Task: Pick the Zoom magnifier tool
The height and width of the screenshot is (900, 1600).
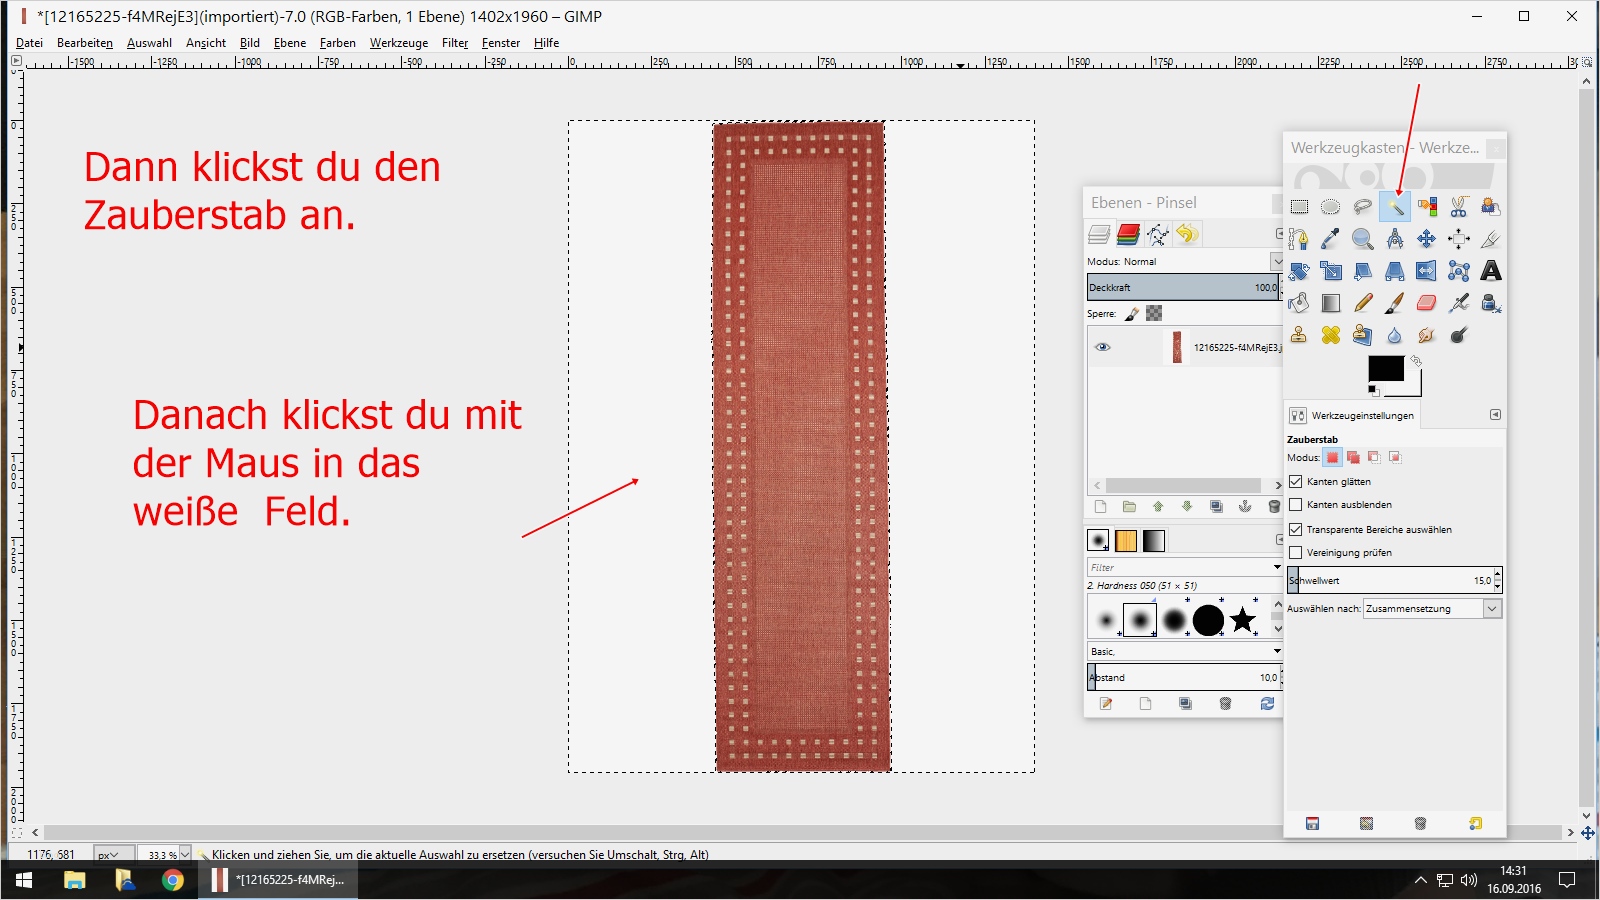Action: 1362,239
